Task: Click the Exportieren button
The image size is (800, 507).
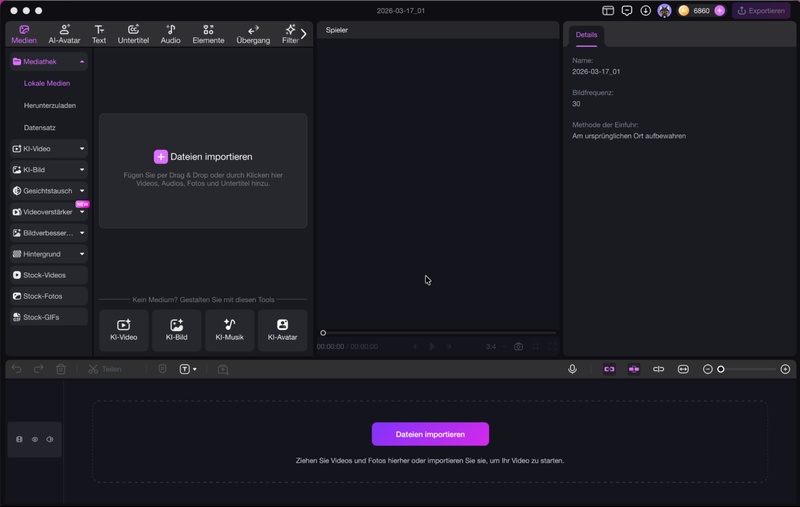Action: 761,10
